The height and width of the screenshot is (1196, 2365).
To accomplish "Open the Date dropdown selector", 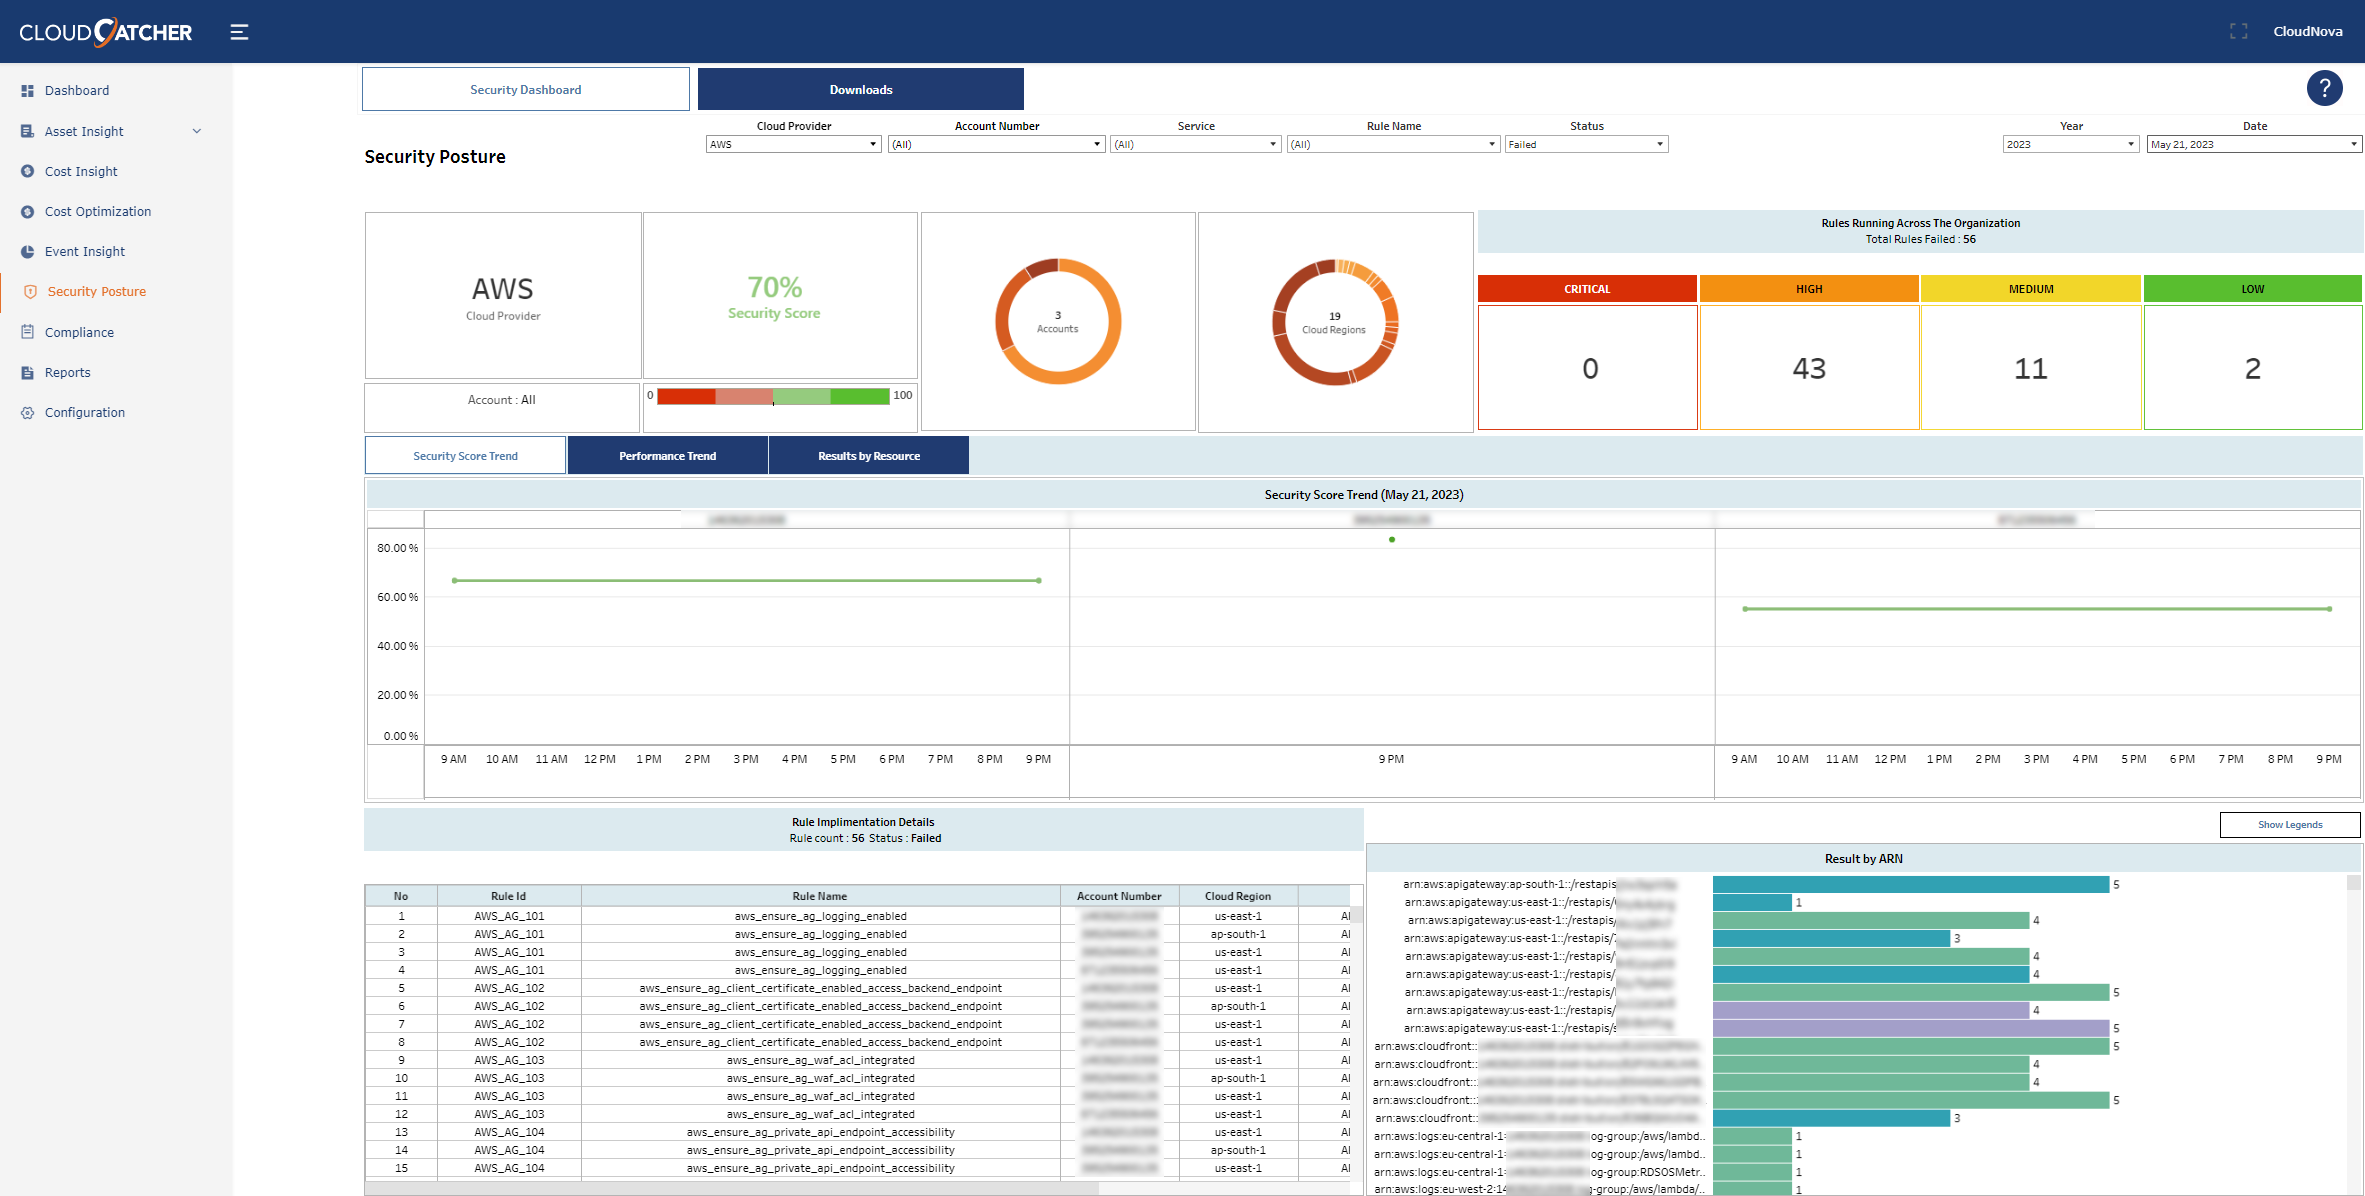I will pos(2253,144).
